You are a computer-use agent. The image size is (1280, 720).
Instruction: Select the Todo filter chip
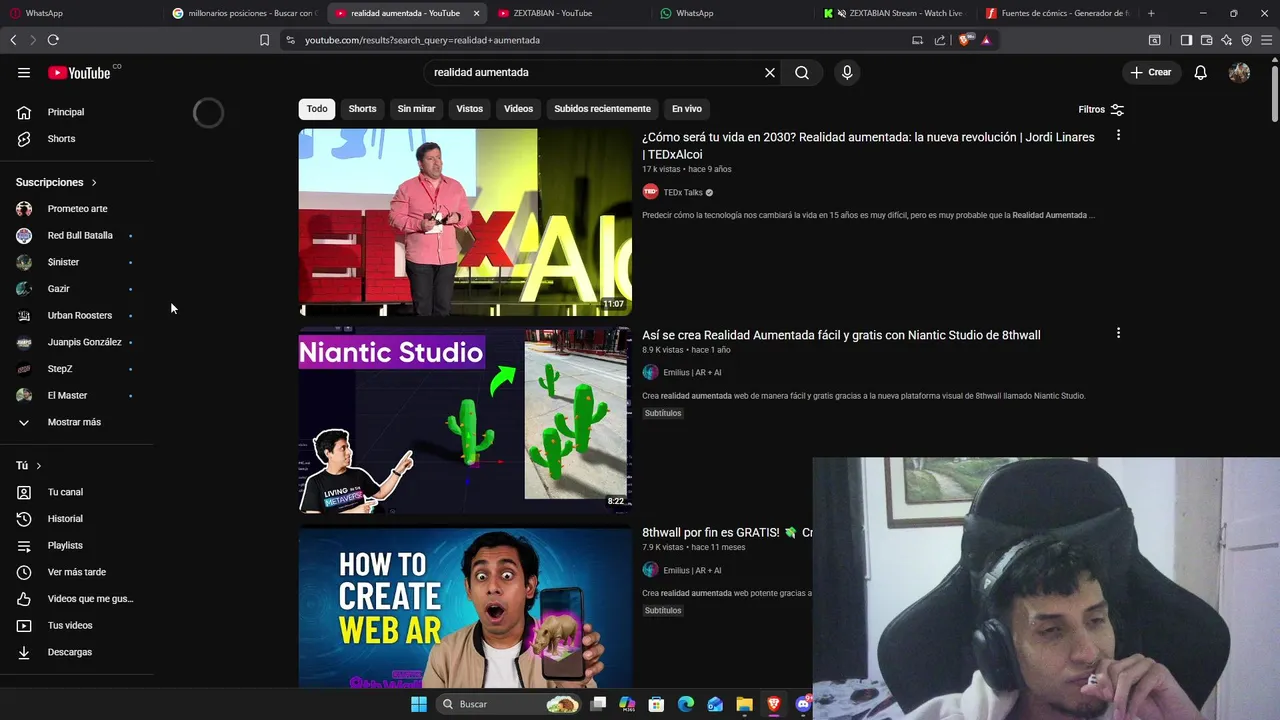point(317,108)
